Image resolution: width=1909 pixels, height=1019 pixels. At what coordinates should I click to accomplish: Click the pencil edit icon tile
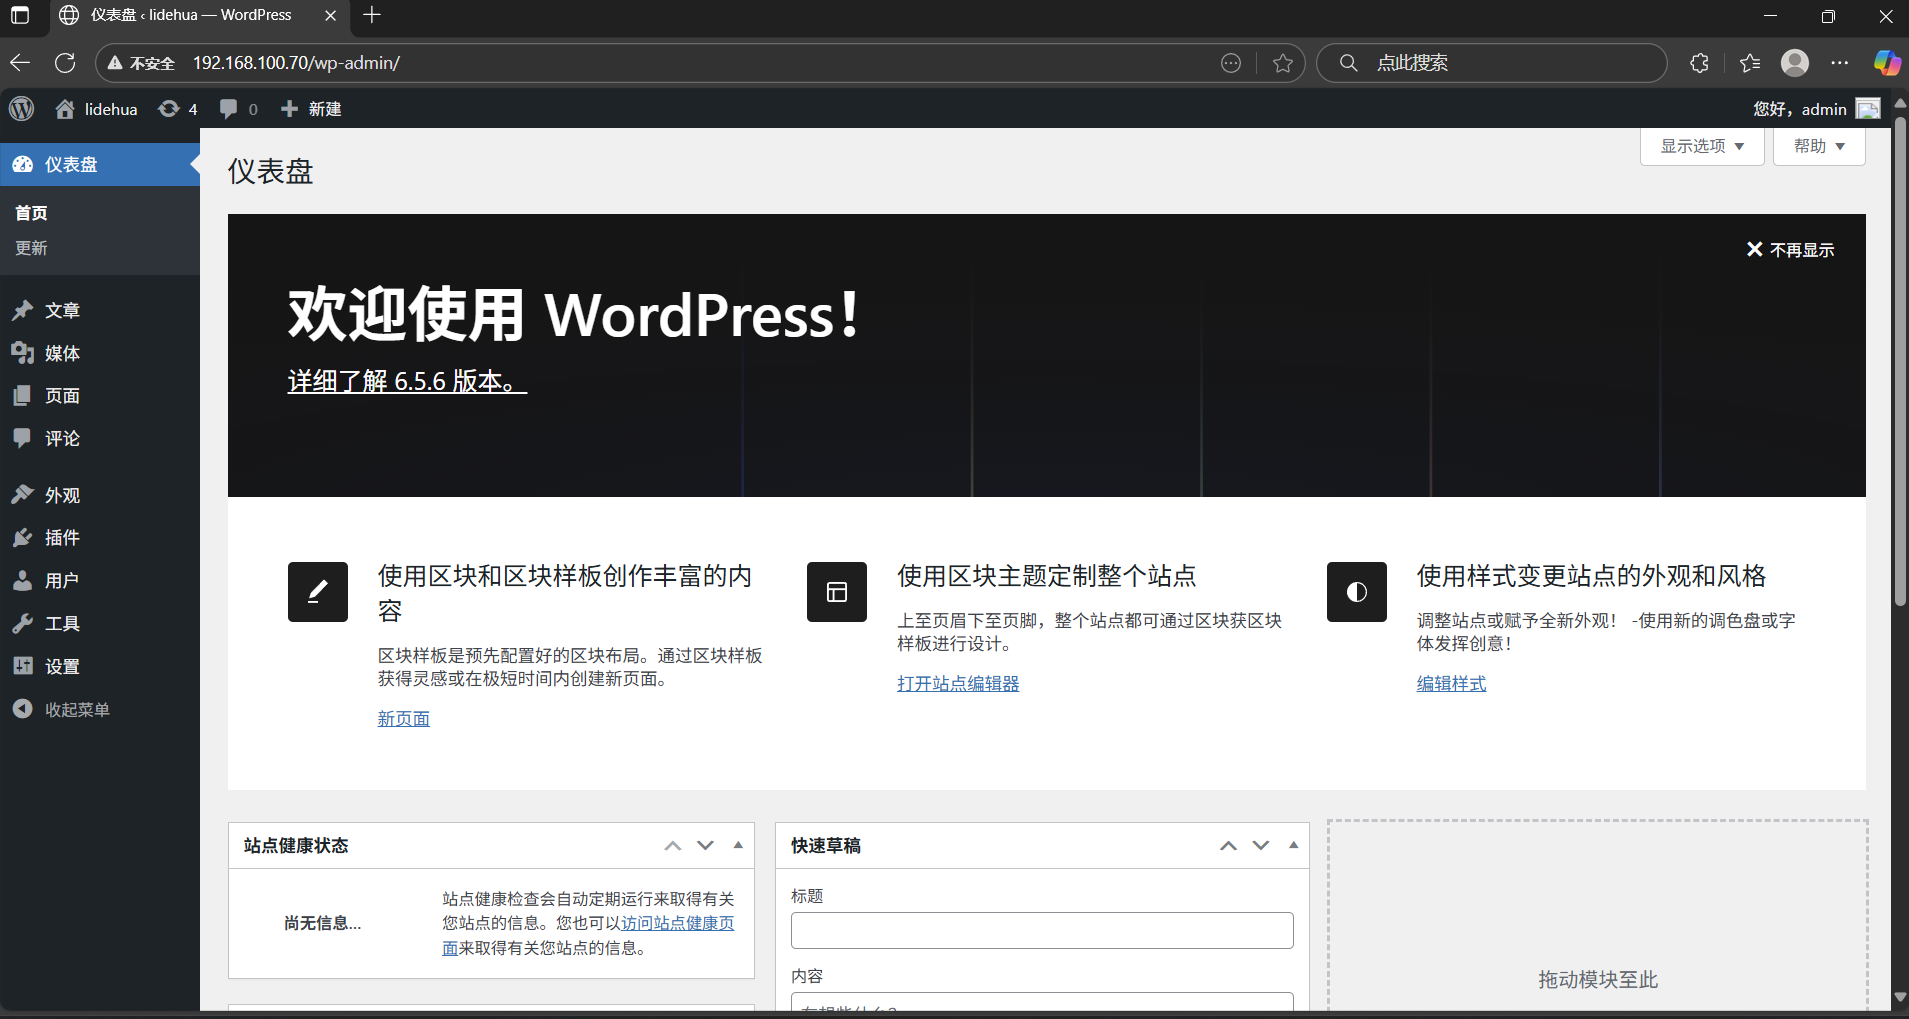(318, 592)
